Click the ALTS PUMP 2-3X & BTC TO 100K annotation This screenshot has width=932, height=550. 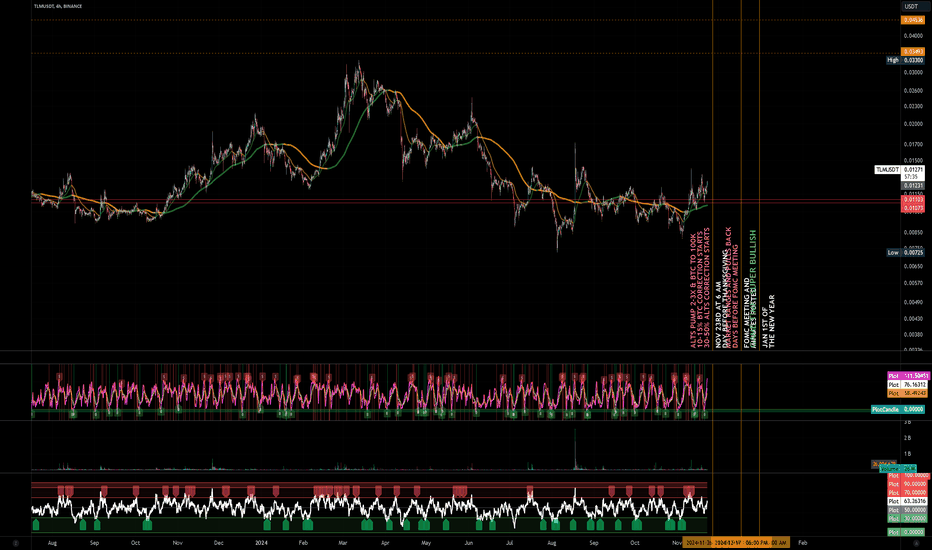pos(692,291)
